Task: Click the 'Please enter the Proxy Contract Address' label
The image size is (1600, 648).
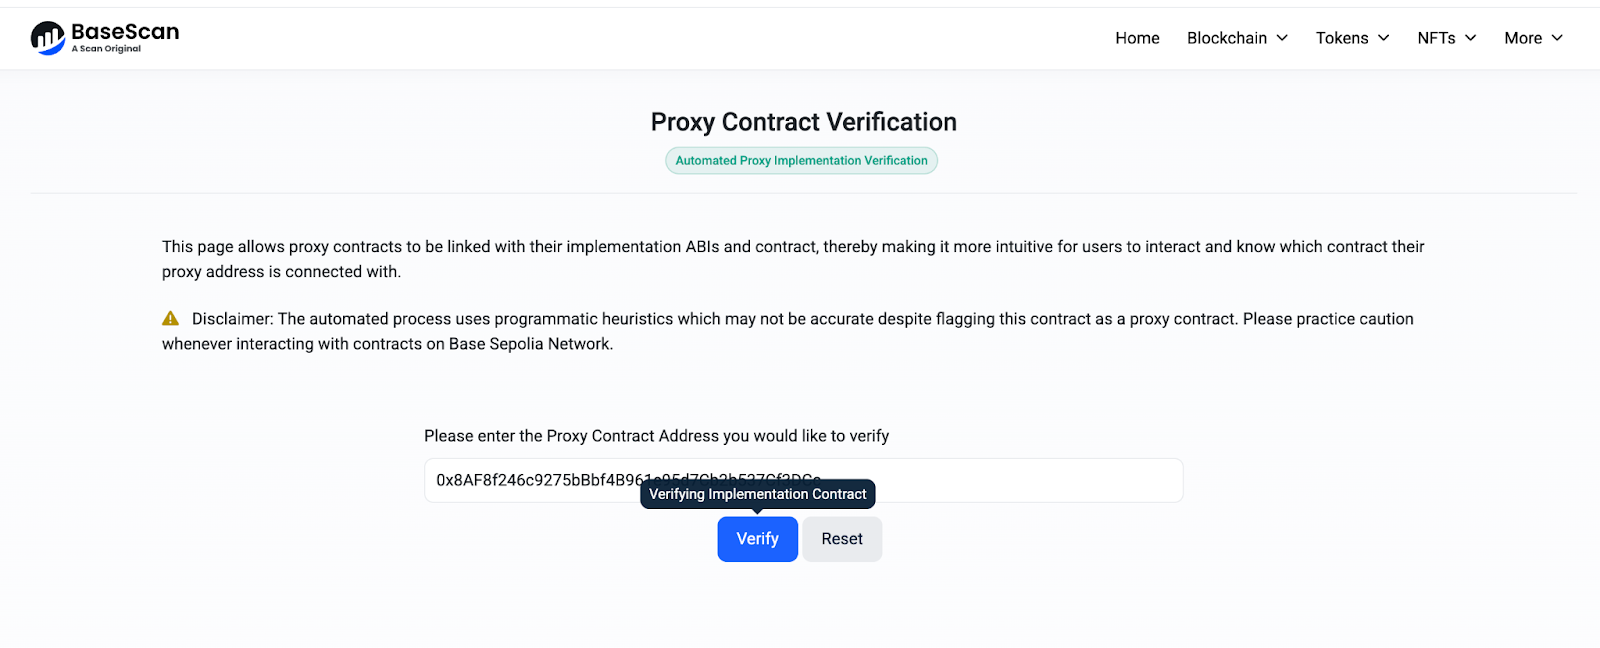Action: (656, 436)
